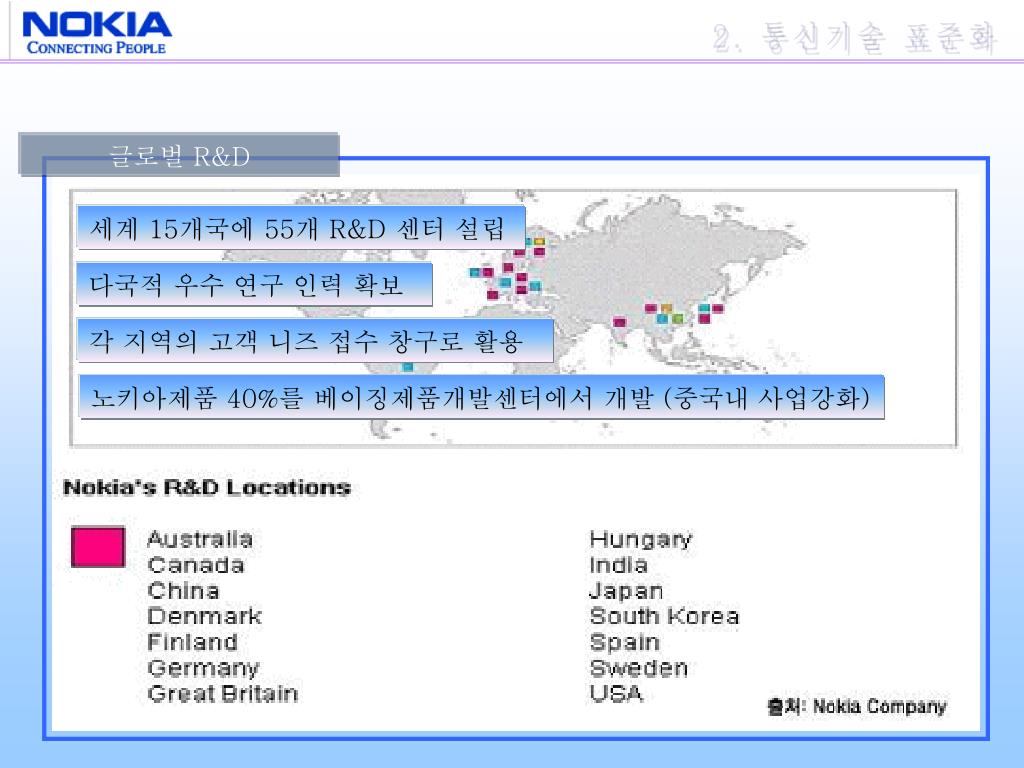This screenshot has height=768, width=1024.
Task: Click the section heading '2. 통신기술 표준화'
Action: (855, 38)
